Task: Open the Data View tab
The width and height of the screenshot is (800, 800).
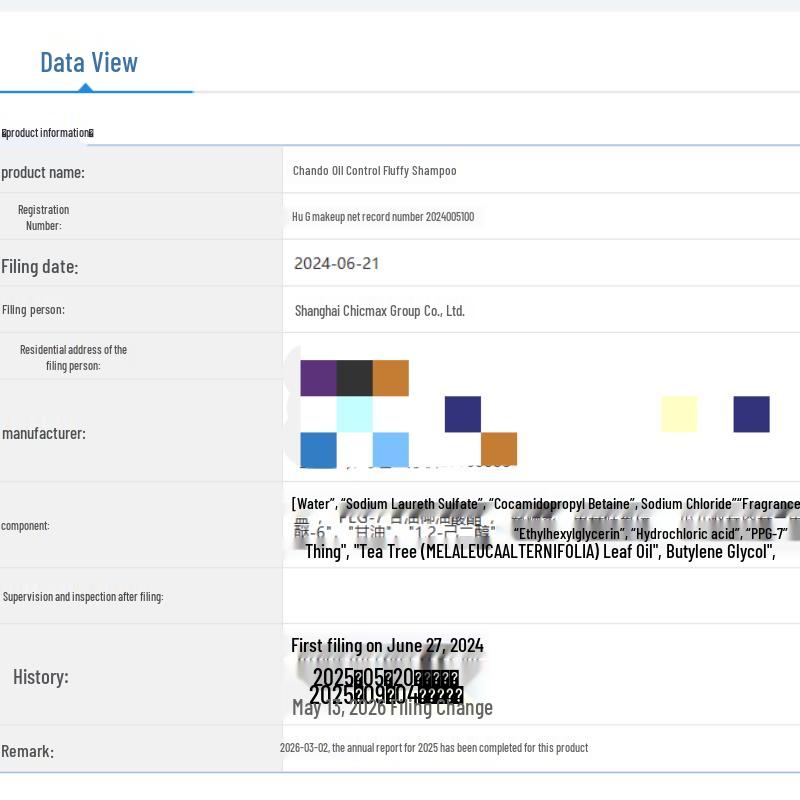Action: coord(89,63)
